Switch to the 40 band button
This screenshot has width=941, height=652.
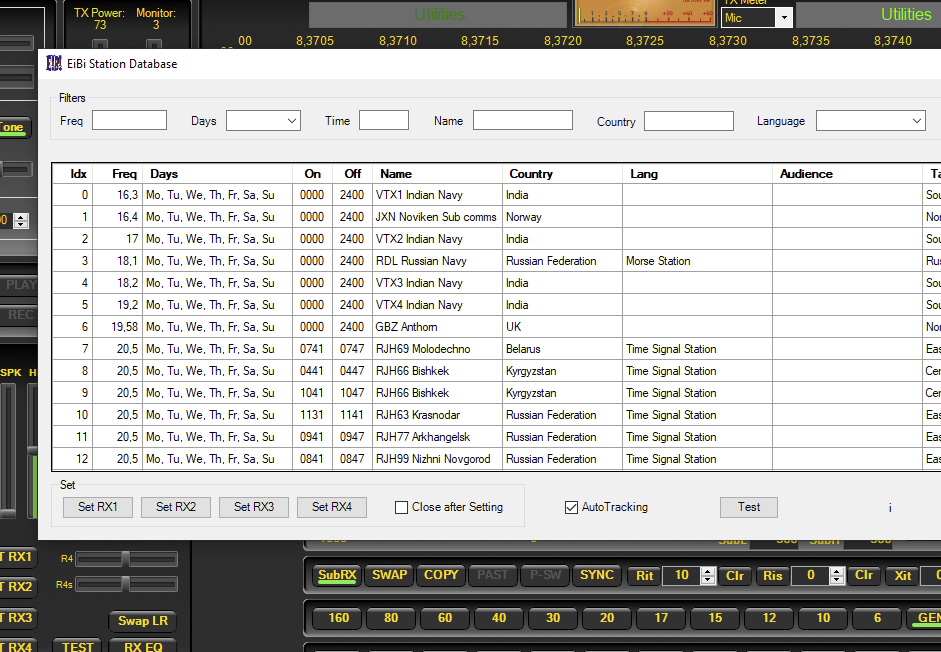499,618
